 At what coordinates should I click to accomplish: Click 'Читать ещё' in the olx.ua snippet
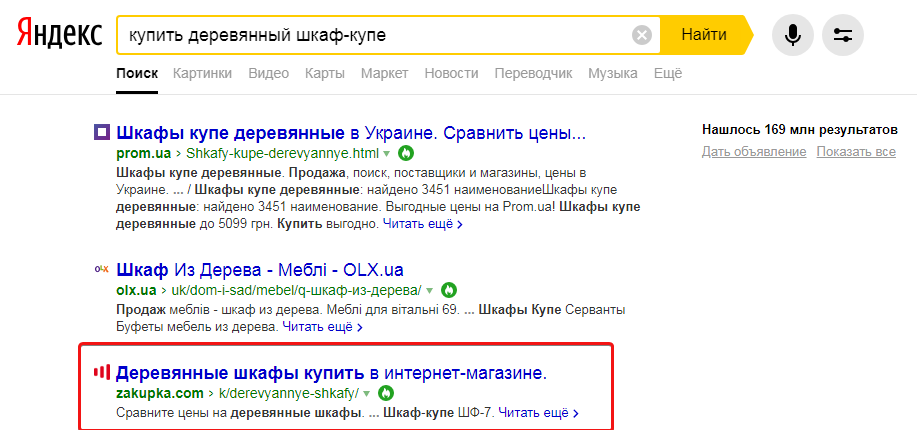322,326
